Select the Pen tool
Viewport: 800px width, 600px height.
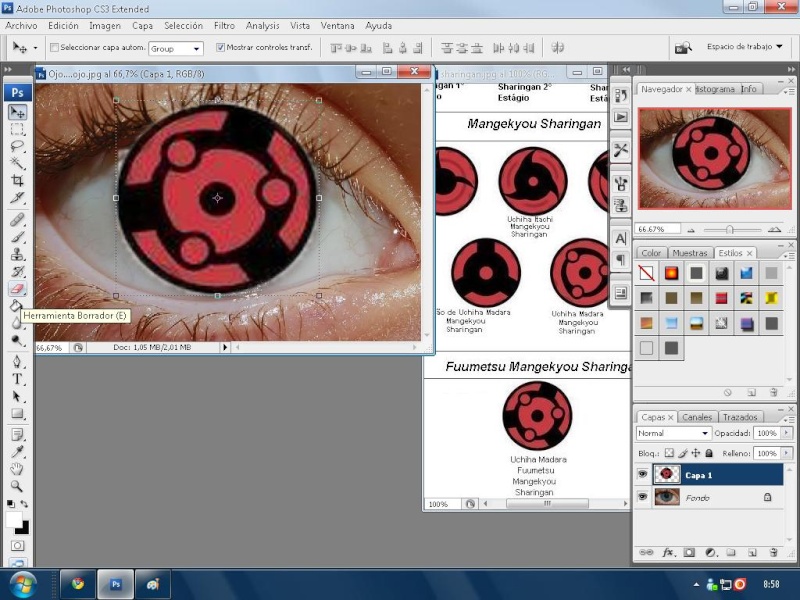point(18,362)
